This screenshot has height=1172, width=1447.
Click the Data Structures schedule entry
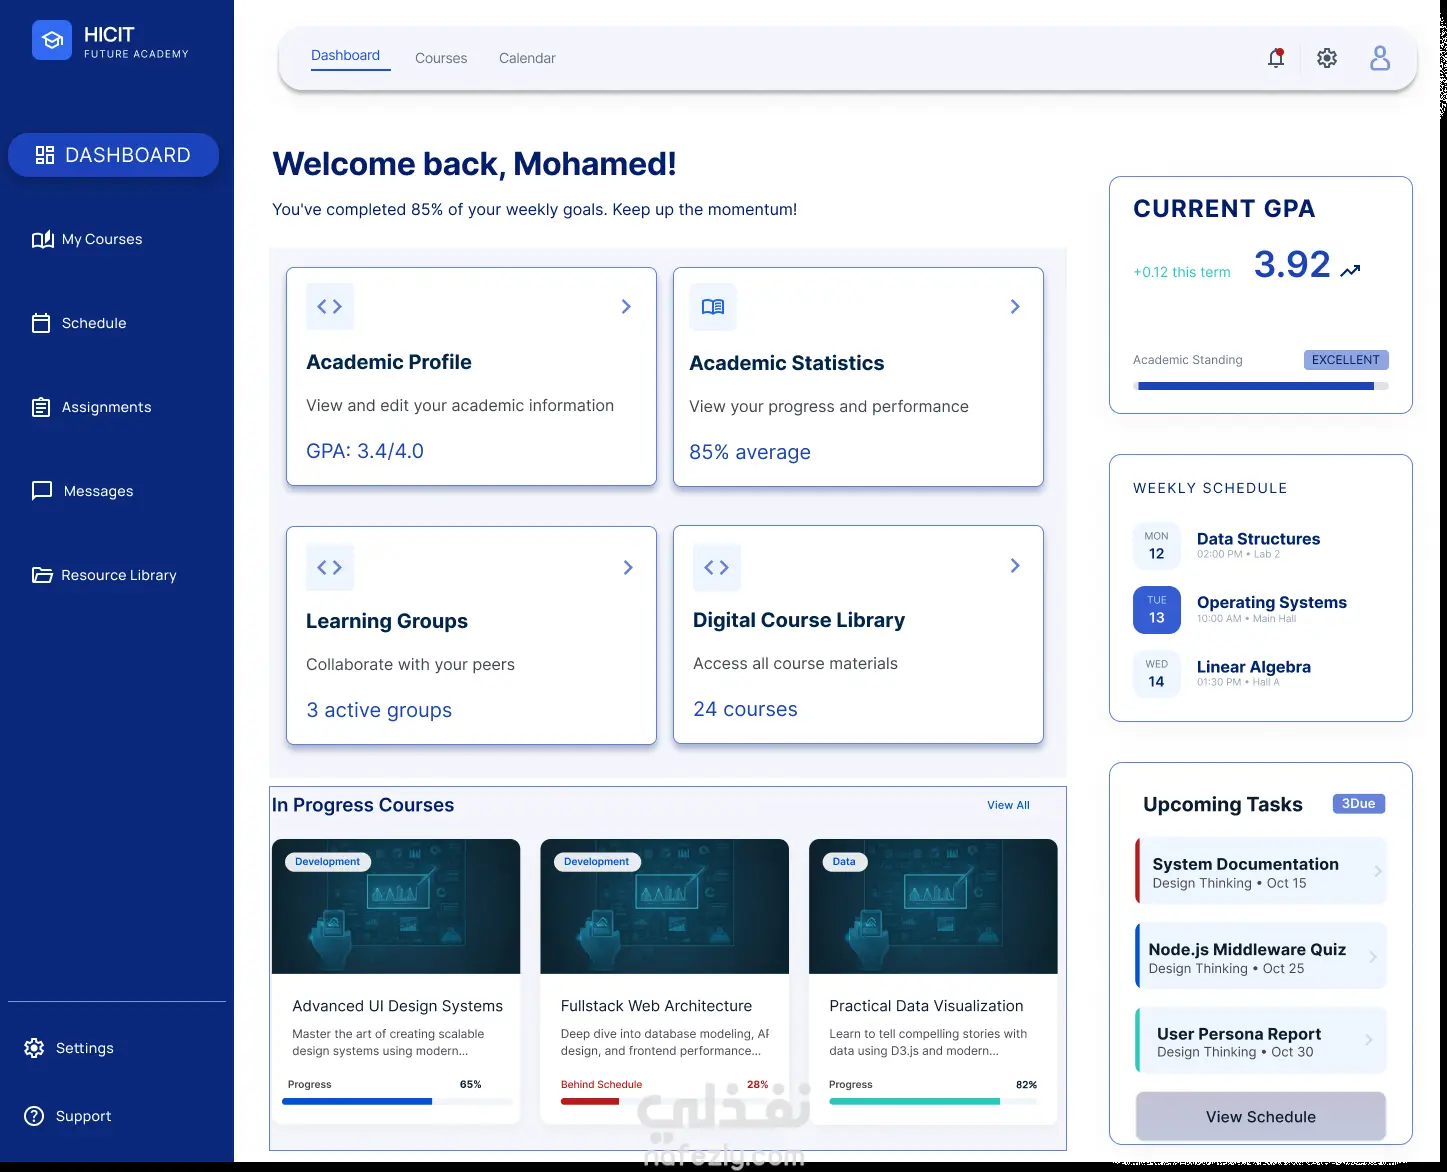pos(1258,545)
